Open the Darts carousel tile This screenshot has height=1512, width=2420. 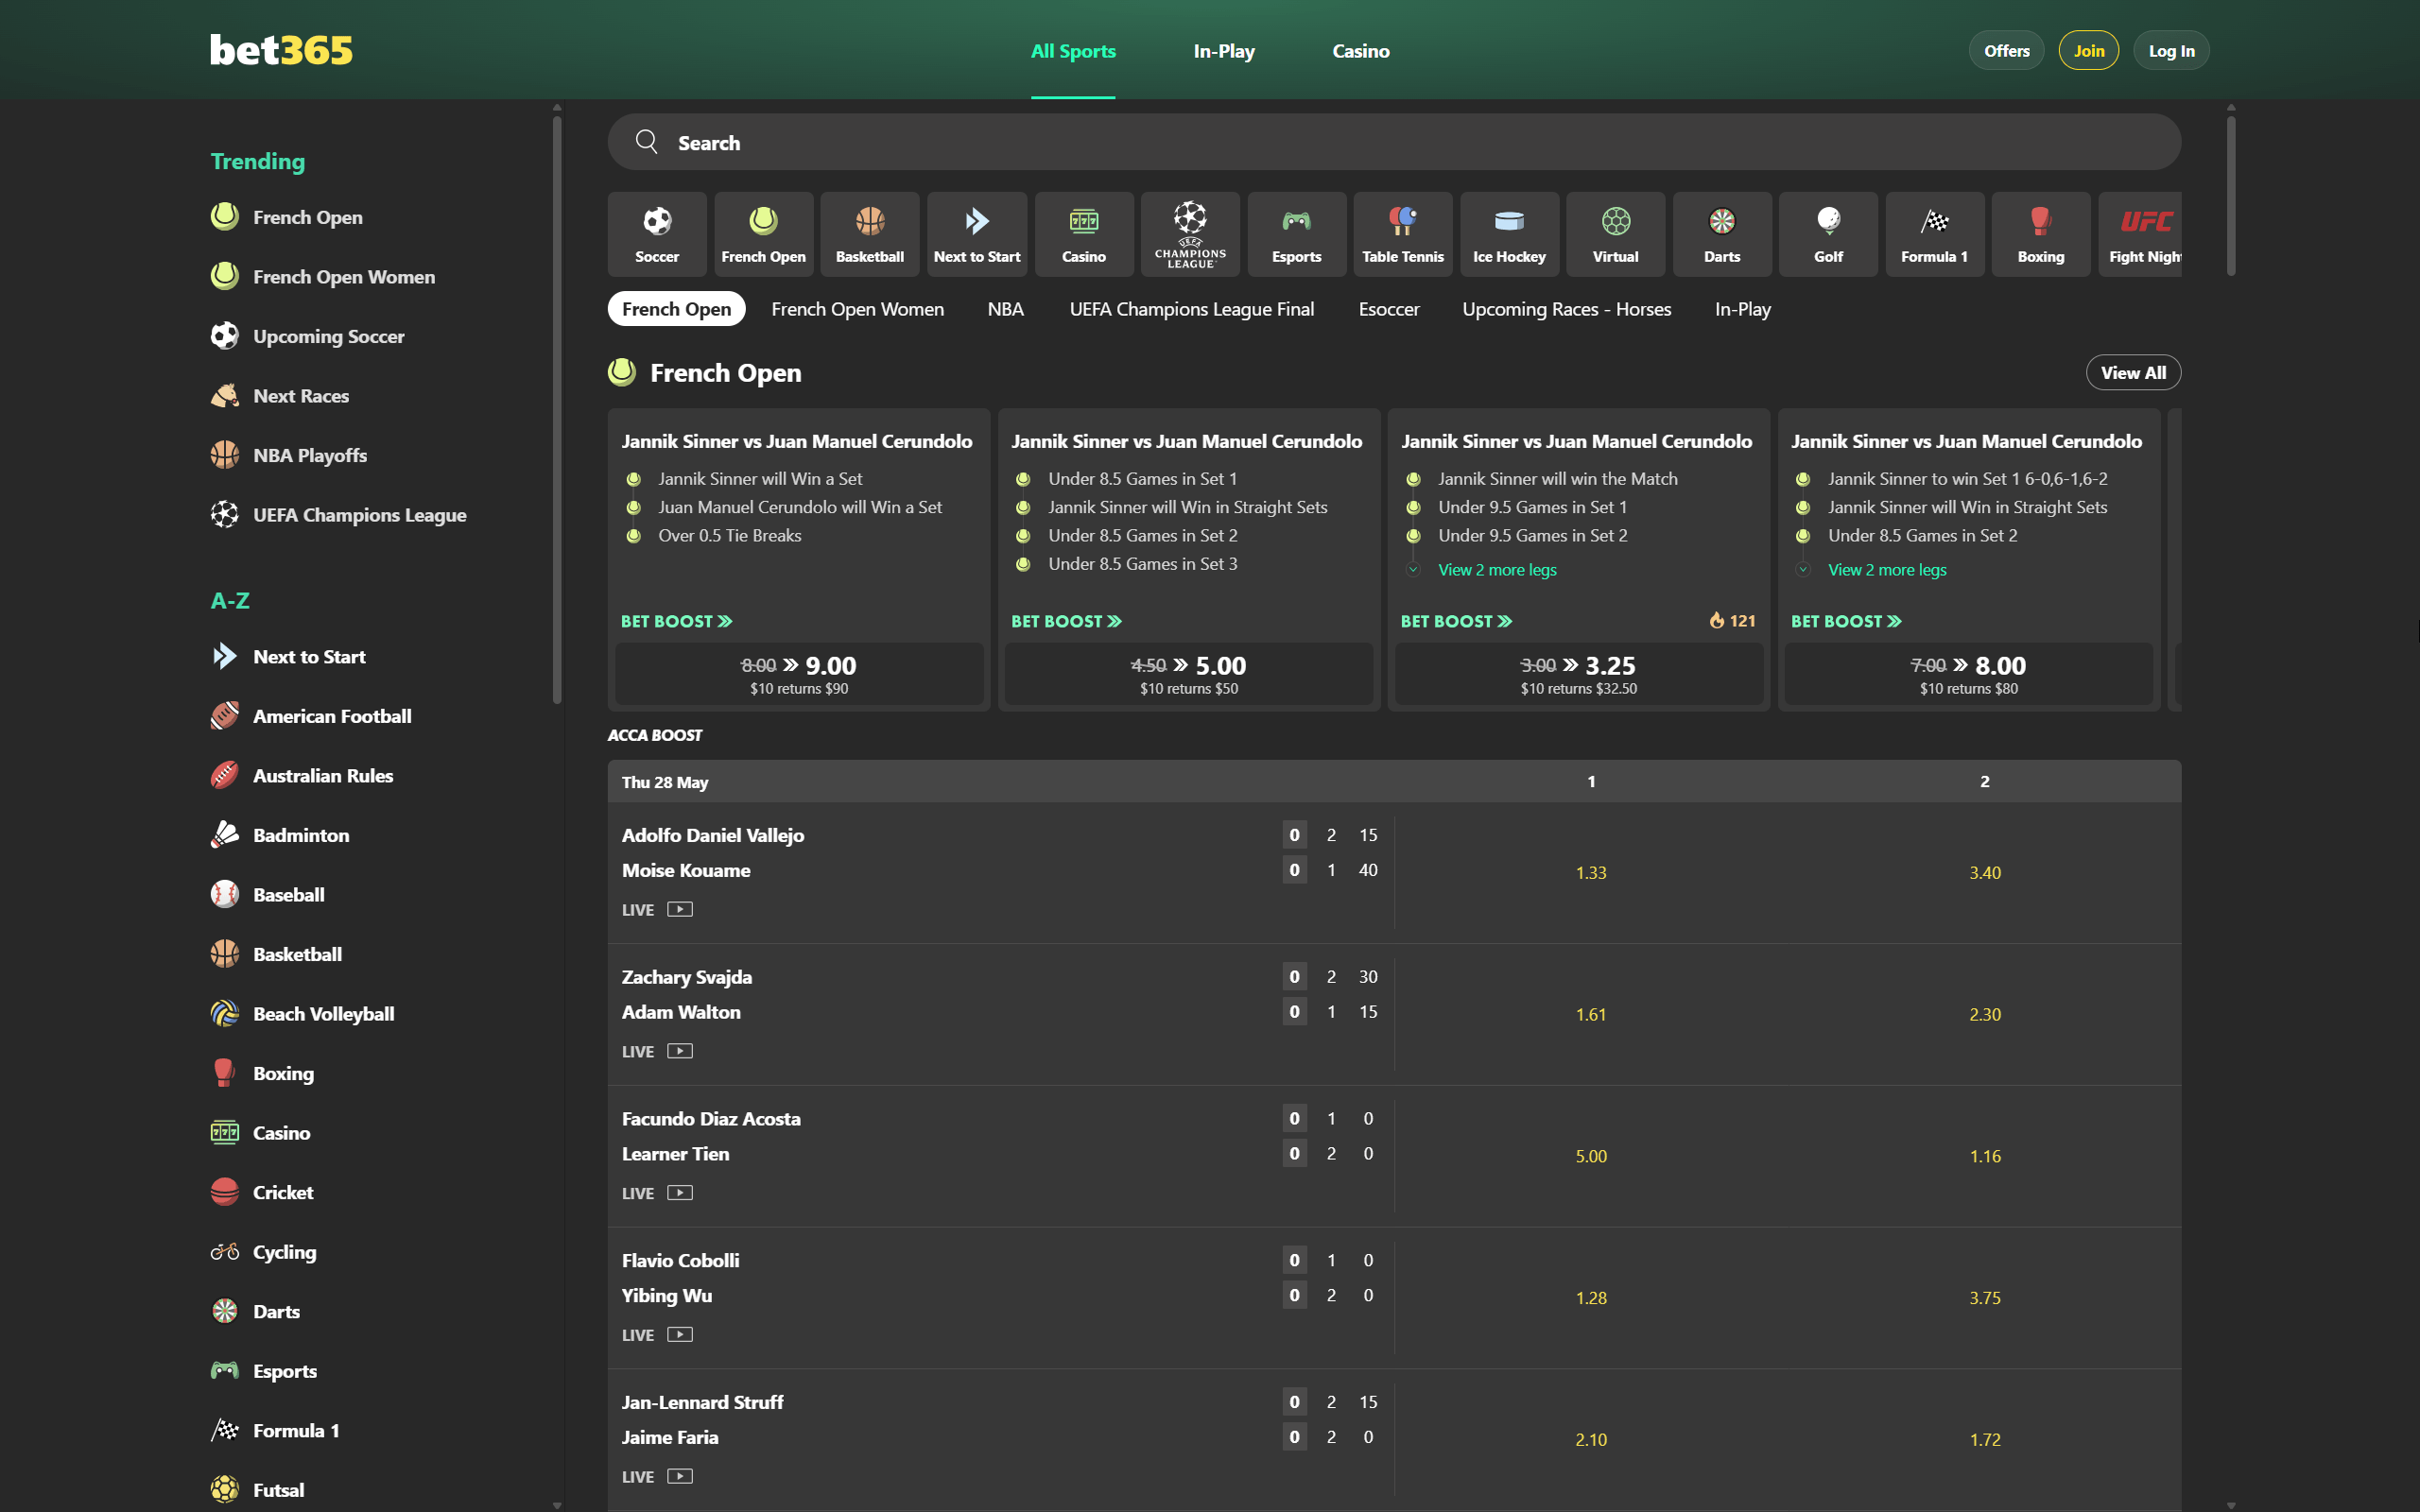tap(1722, 234)
